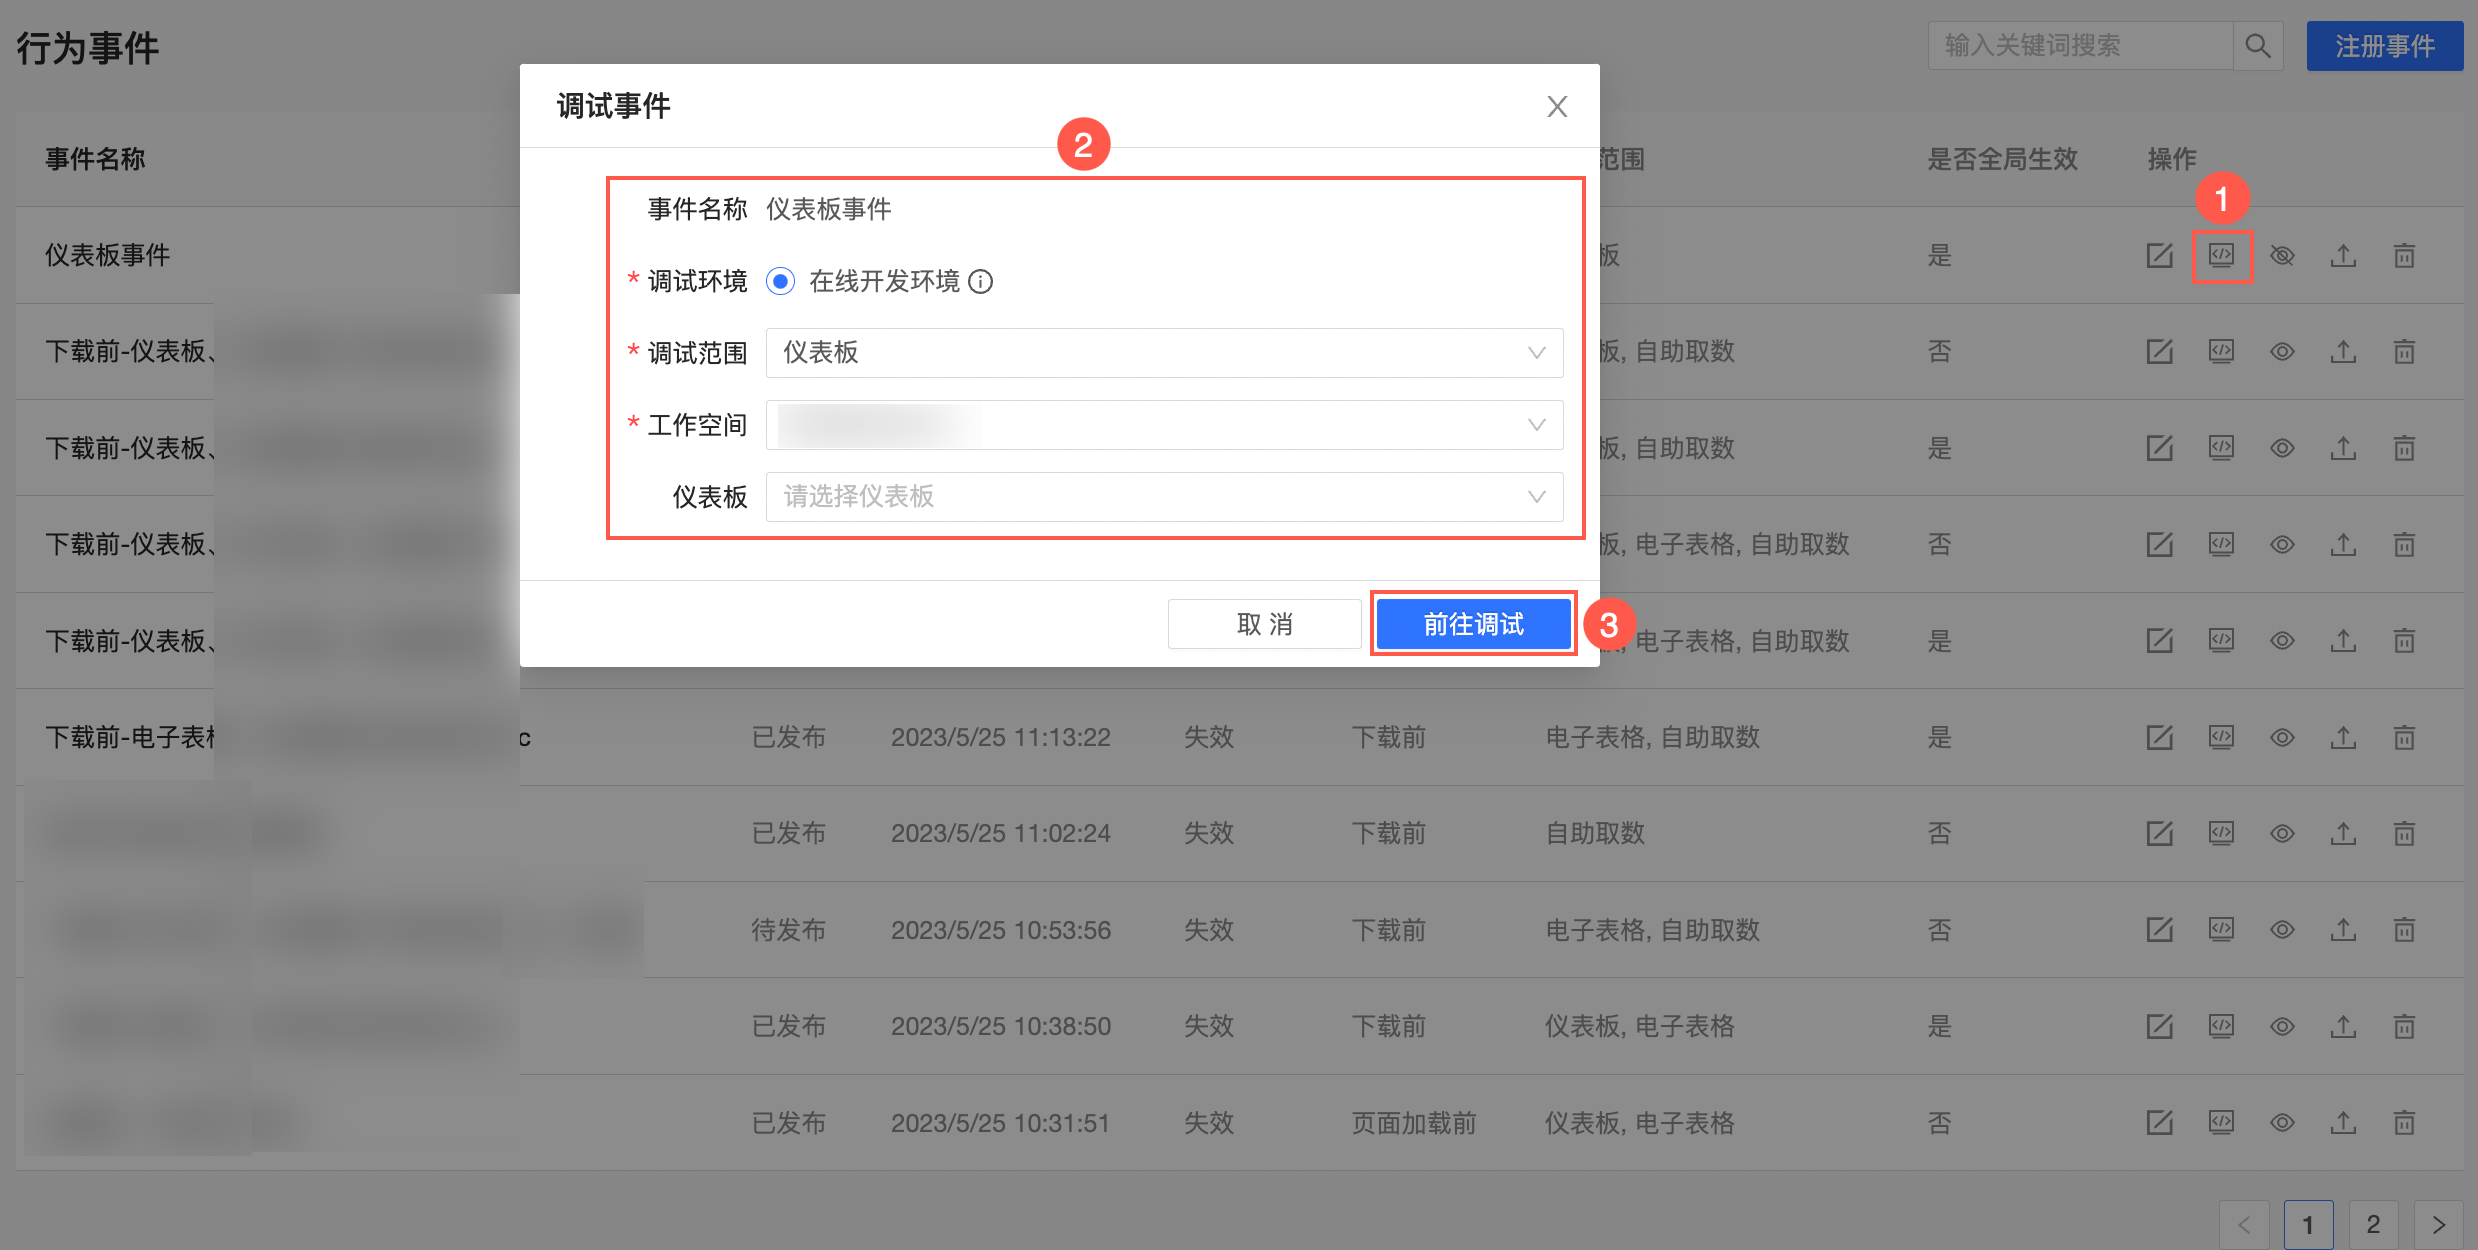The width and height of the screenshot is (2478, 1250).
Task: Open the 调试范围 dropdown
Action: (1164, 353)
